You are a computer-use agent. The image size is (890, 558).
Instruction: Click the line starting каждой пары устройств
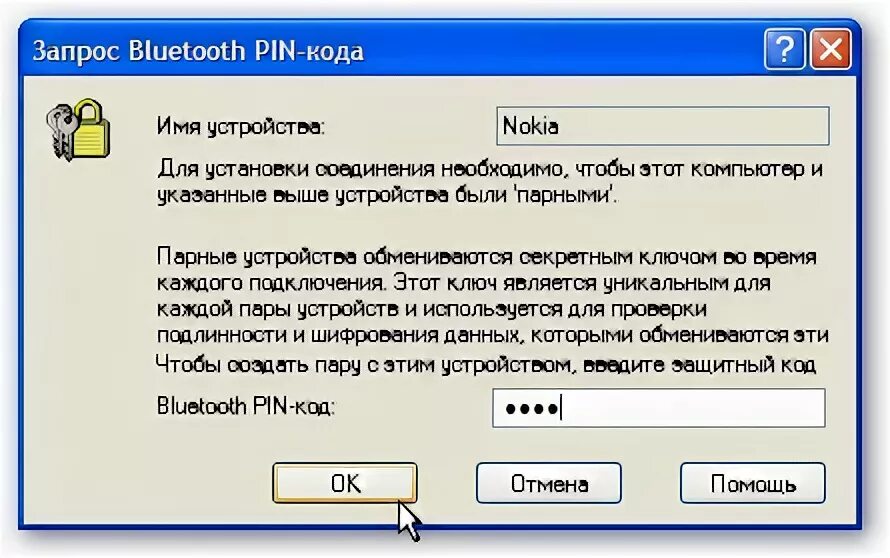coord(432,309)
